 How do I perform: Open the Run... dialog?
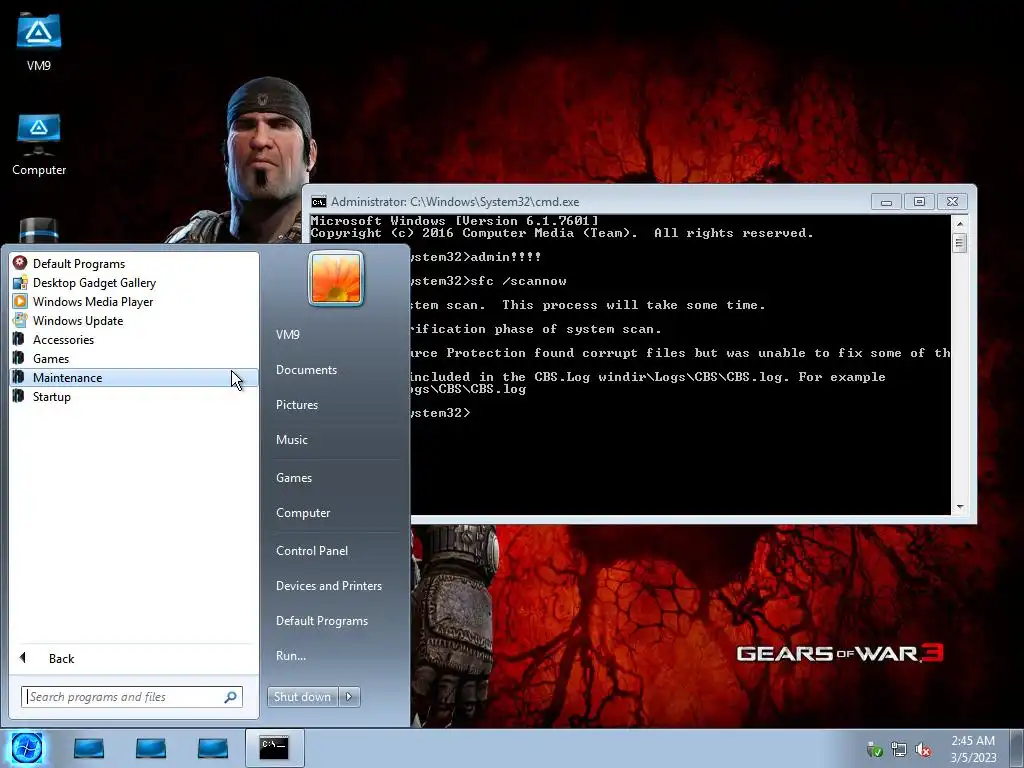pyautogui.click(x=291, y=656)
